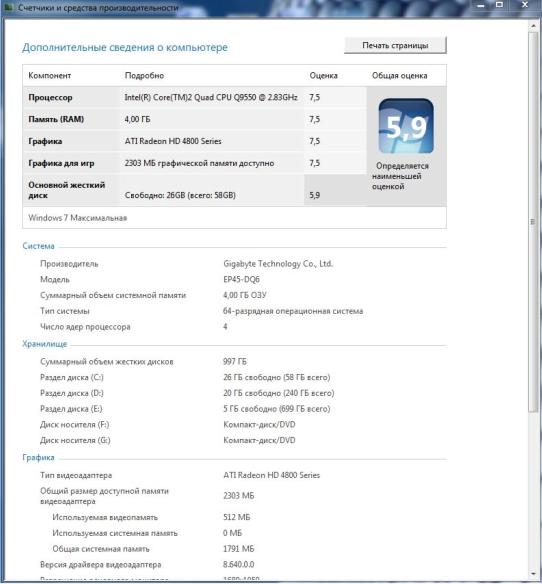Click the 5,9 overall score badge
The width and height of the screenshot is (542, 584).
tap(406, 126)
